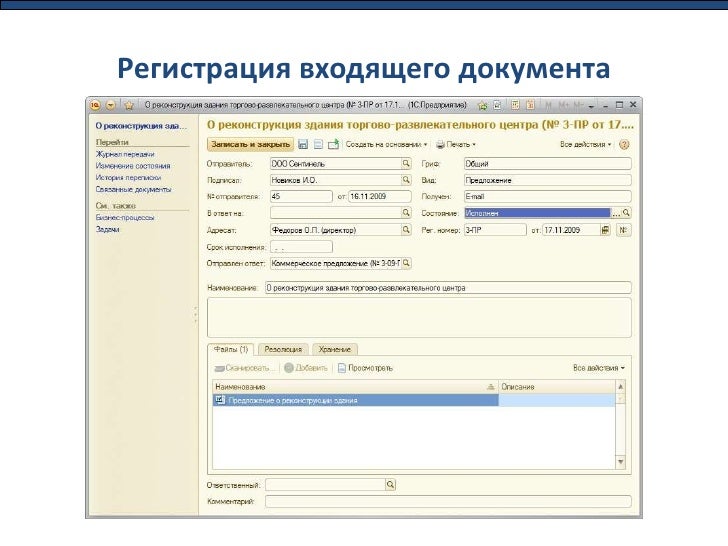
Task: Click Добавить file icon
Action: 289,368
